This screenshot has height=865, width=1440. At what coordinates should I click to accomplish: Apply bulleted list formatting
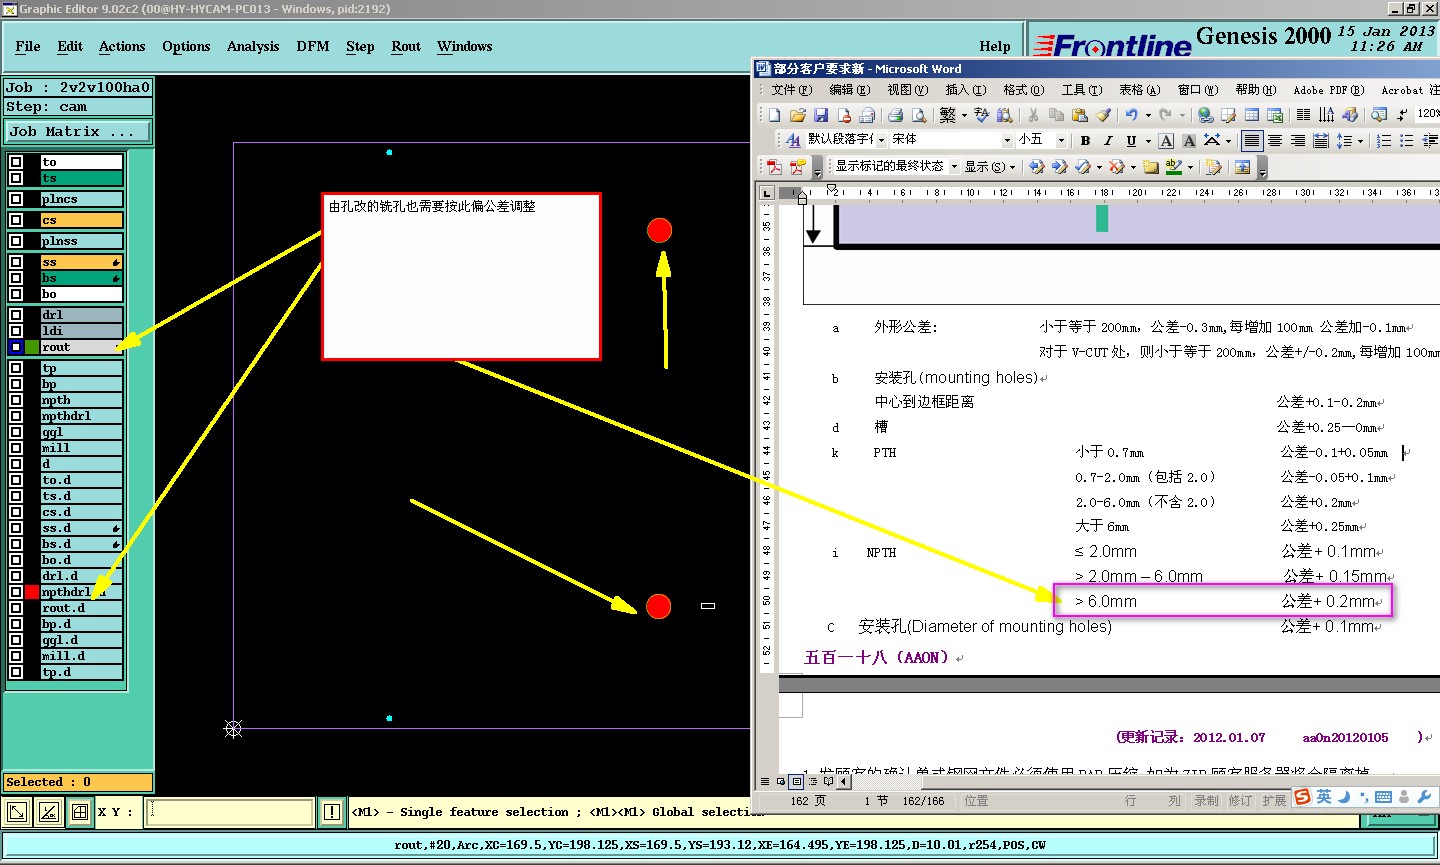point(1407,141)
